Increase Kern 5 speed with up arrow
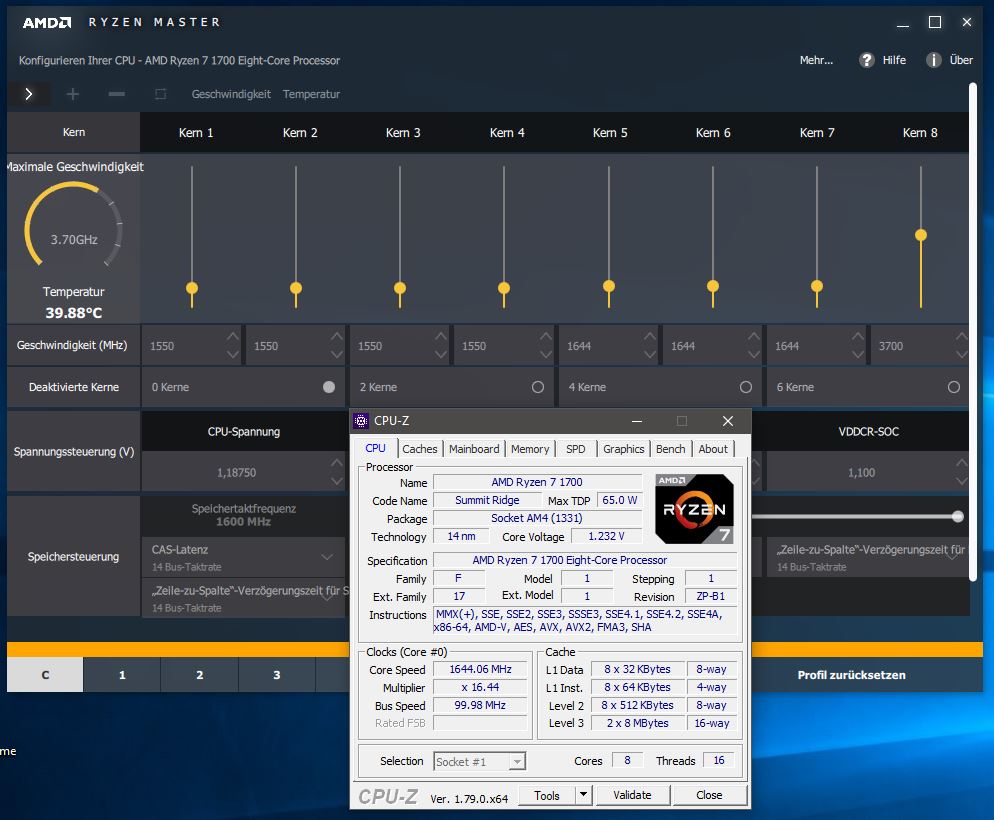This screenshot has width=994, height=820. [650, 336]
